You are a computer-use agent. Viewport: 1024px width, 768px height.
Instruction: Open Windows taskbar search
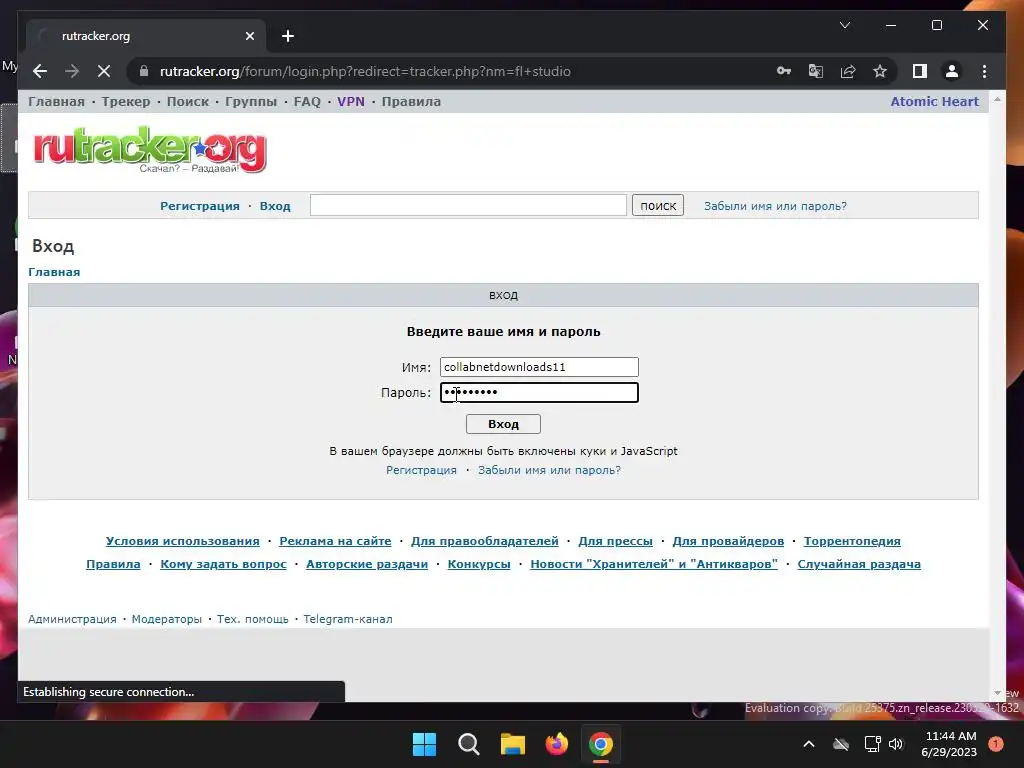point(468,744)
